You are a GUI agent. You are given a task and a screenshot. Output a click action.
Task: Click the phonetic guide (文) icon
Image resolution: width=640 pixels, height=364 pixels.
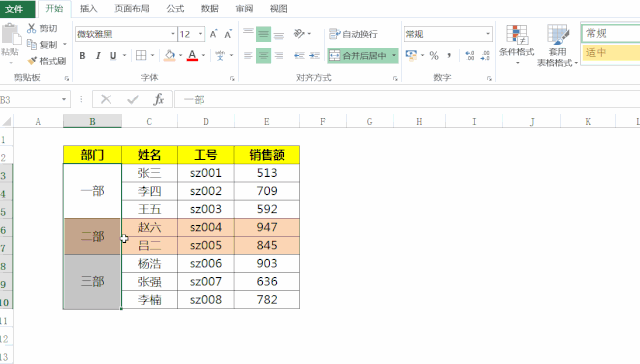(x=220, y=55)
